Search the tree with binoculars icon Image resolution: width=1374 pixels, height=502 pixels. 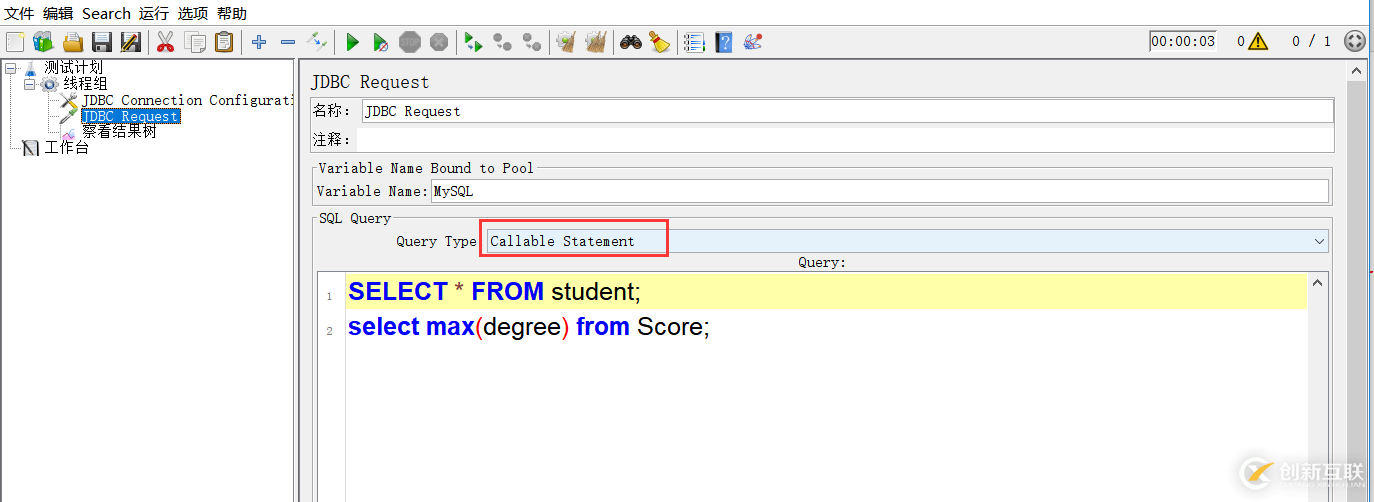631,42
